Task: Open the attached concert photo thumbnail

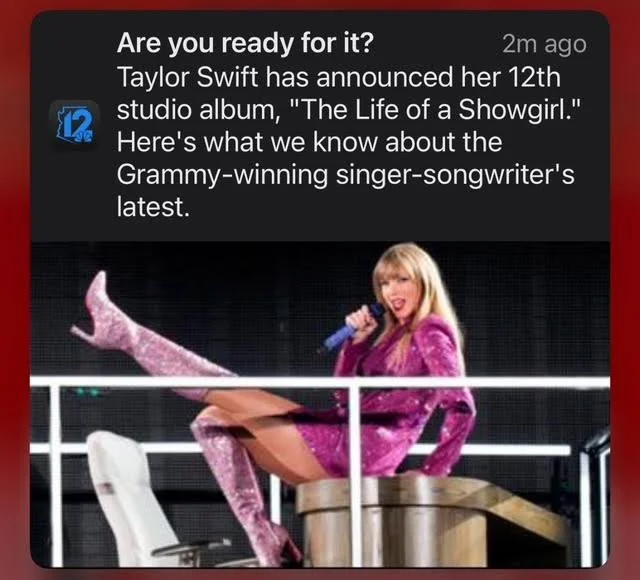Action: tap(320, 404)
